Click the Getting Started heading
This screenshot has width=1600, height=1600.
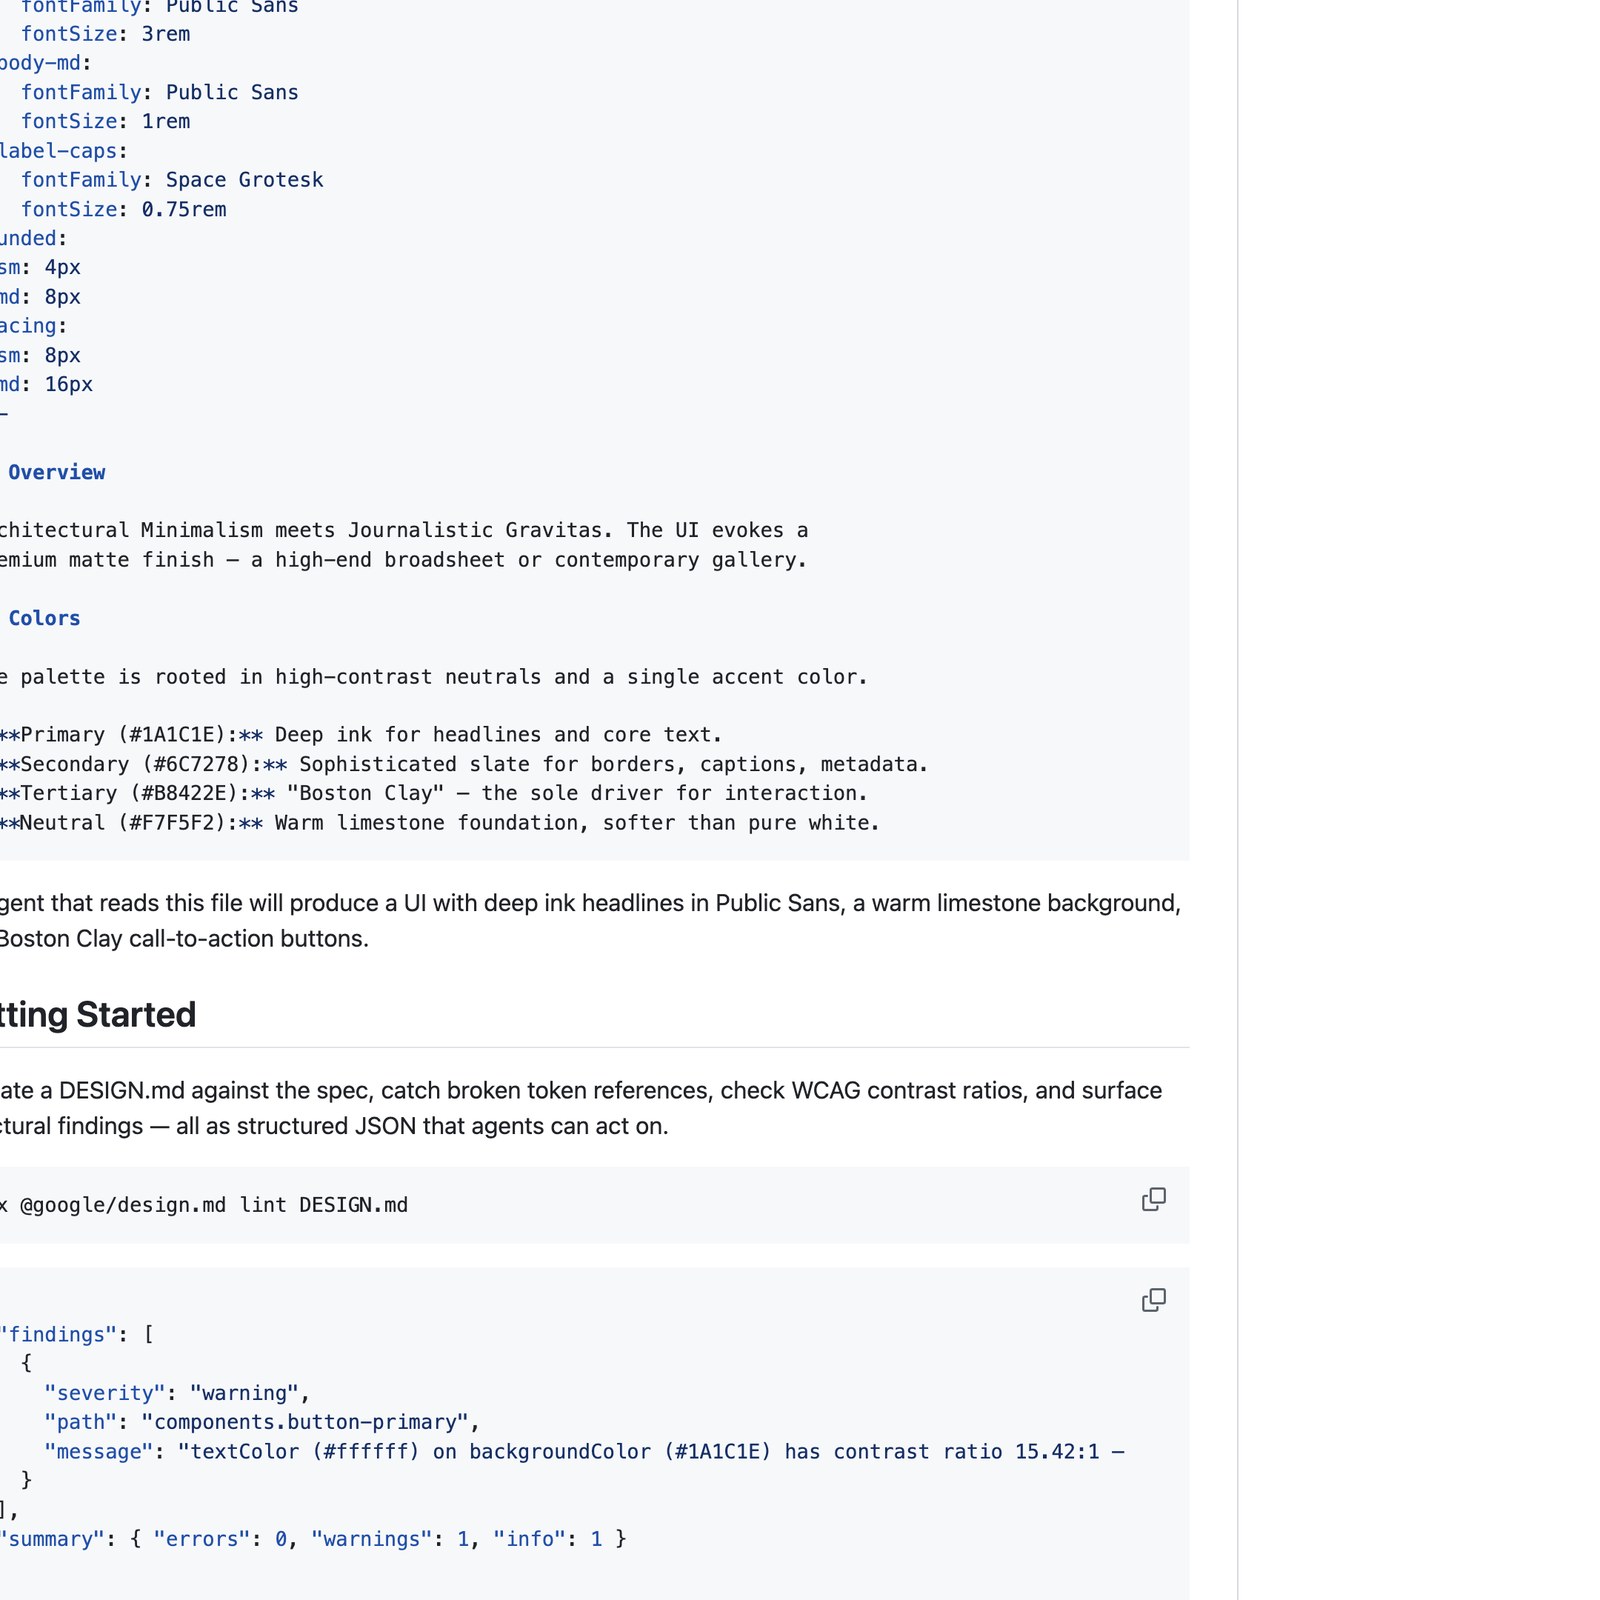tap(98, 1015)
